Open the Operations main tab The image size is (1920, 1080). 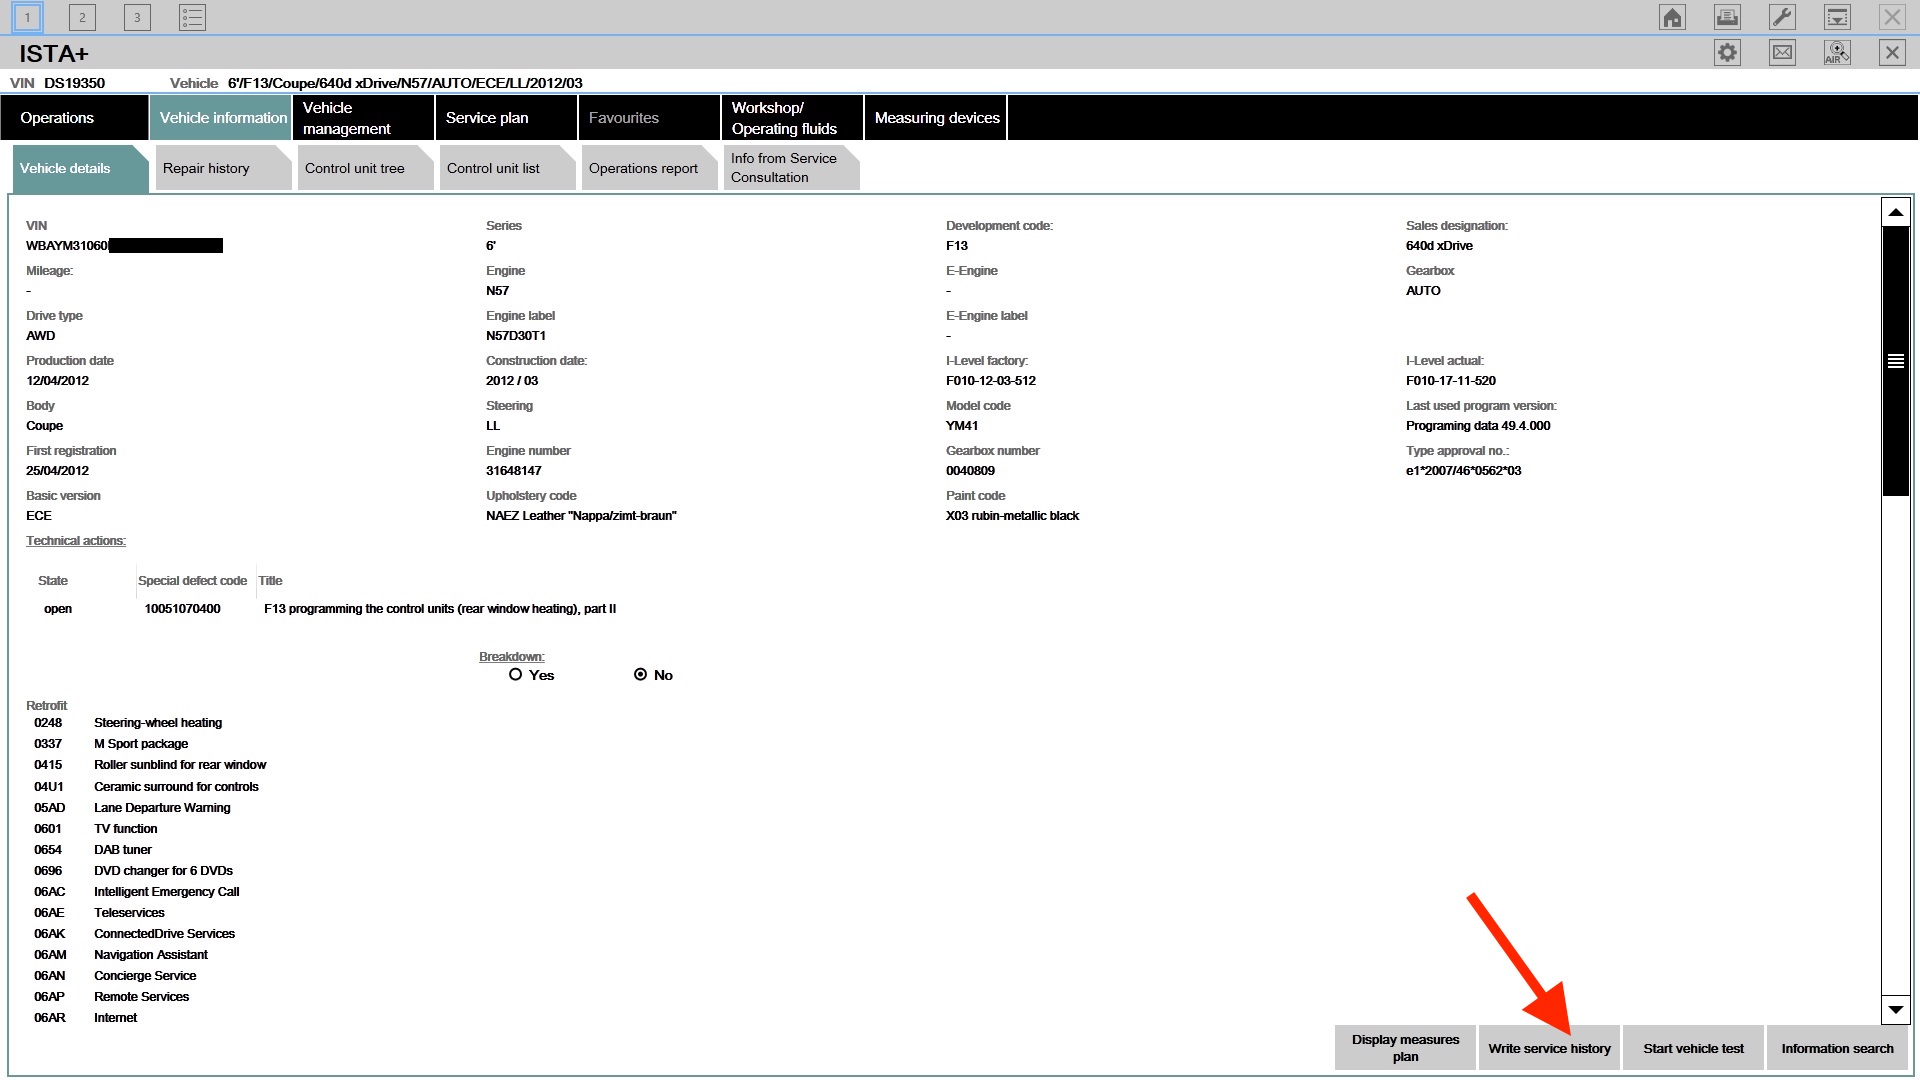pyautogui.click(x=75, y=118)
